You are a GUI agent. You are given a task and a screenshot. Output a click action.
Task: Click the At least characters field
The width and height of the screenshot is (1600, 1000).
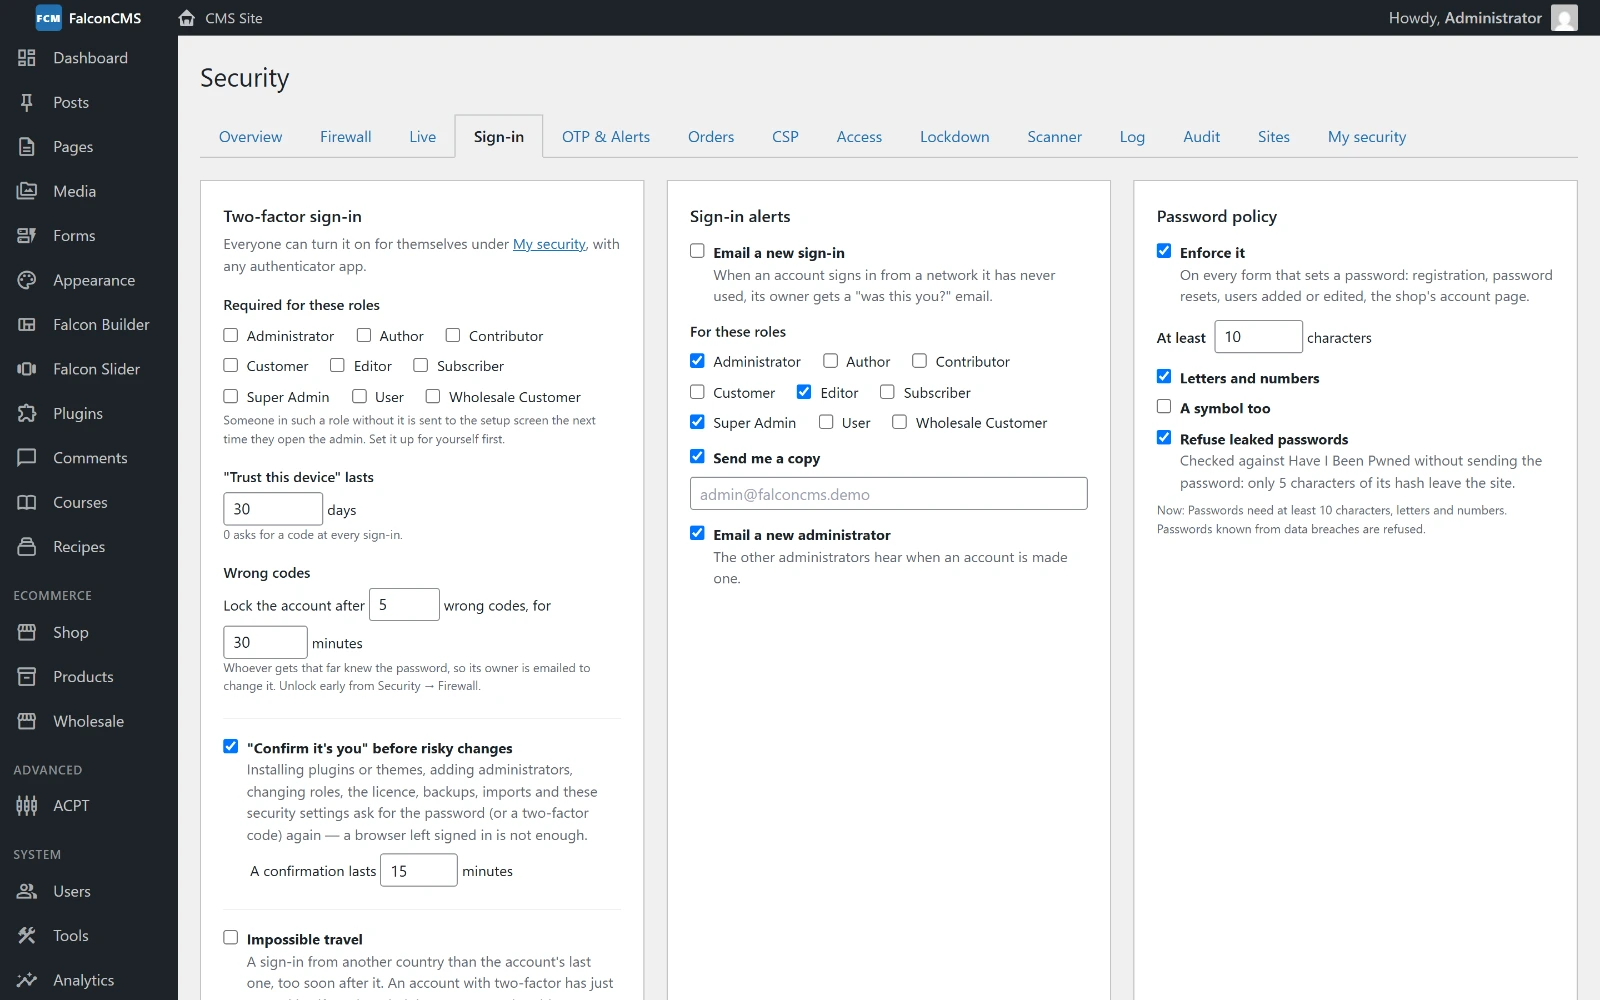click(1259, 337)
